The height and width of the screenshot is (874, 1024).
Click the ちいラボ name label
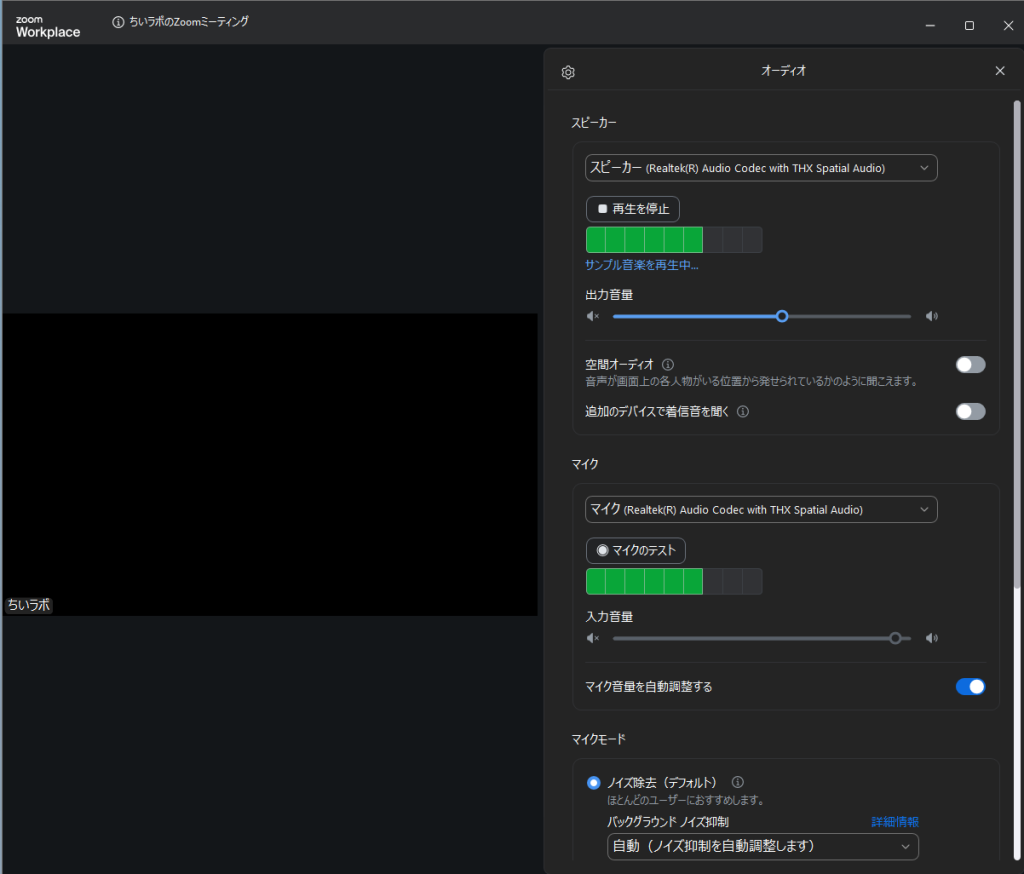click(x=29, y=605)
